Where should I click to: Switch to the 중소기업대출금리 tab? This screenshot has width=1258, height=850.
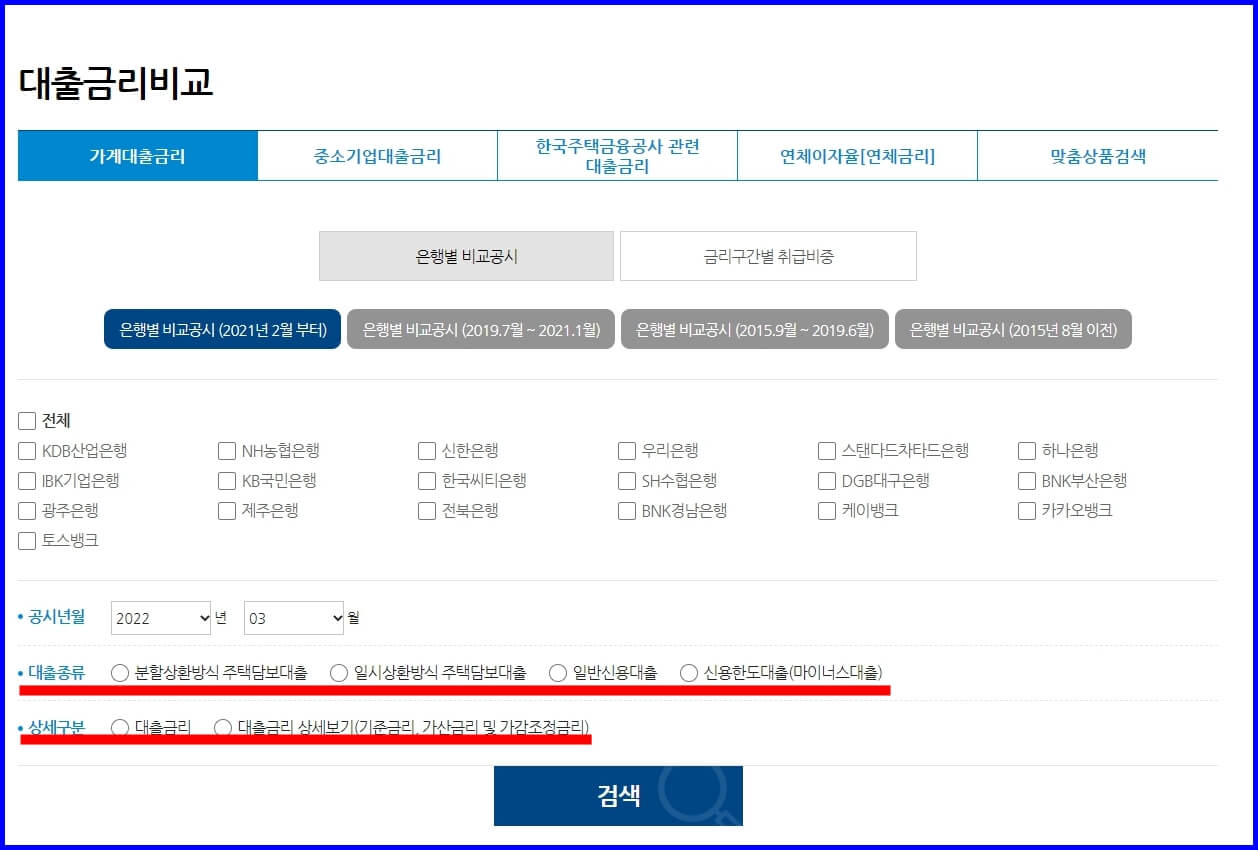(377, 155)
